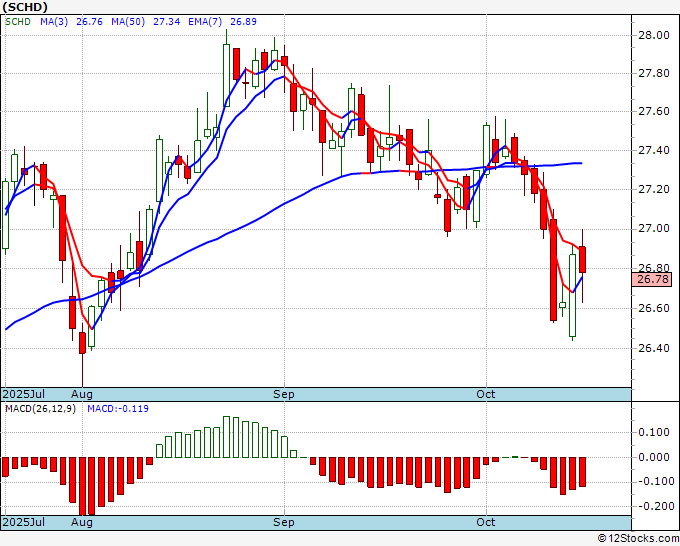Click the EMA(7) value 26.89

click(x=243, y=22)
